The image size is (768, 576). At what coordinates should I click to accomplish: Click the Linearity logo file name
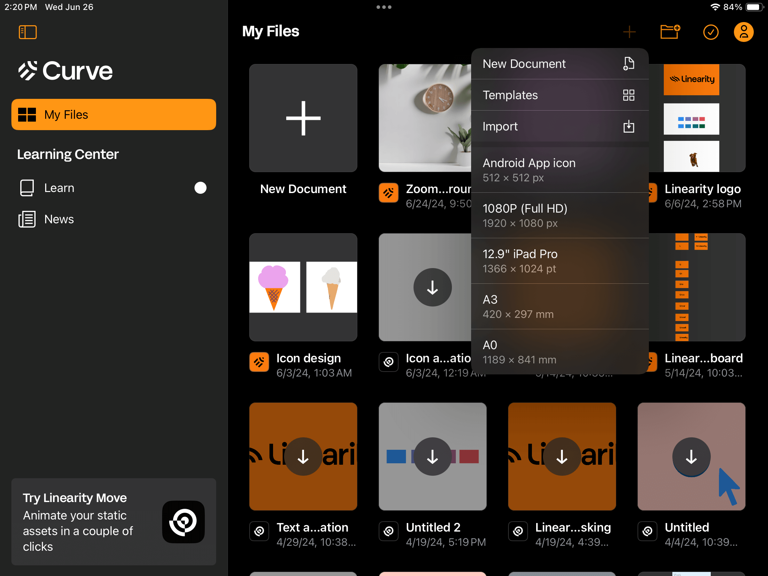[702, 189]
